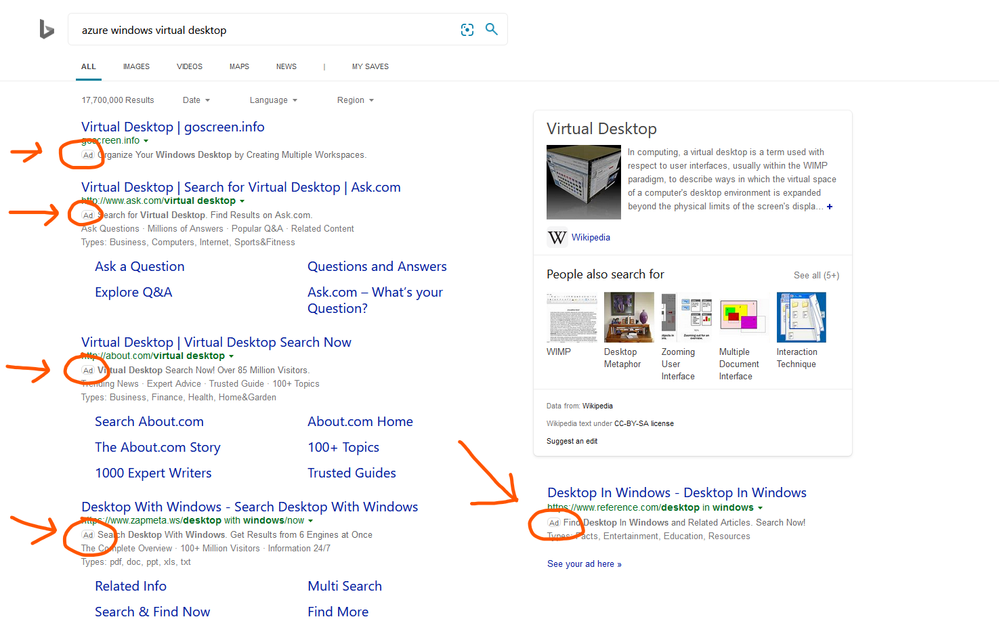Viewport: 999px width, 634px height.
Task: Click the Wikipedia W logo icon
Action: pos(557,237)
